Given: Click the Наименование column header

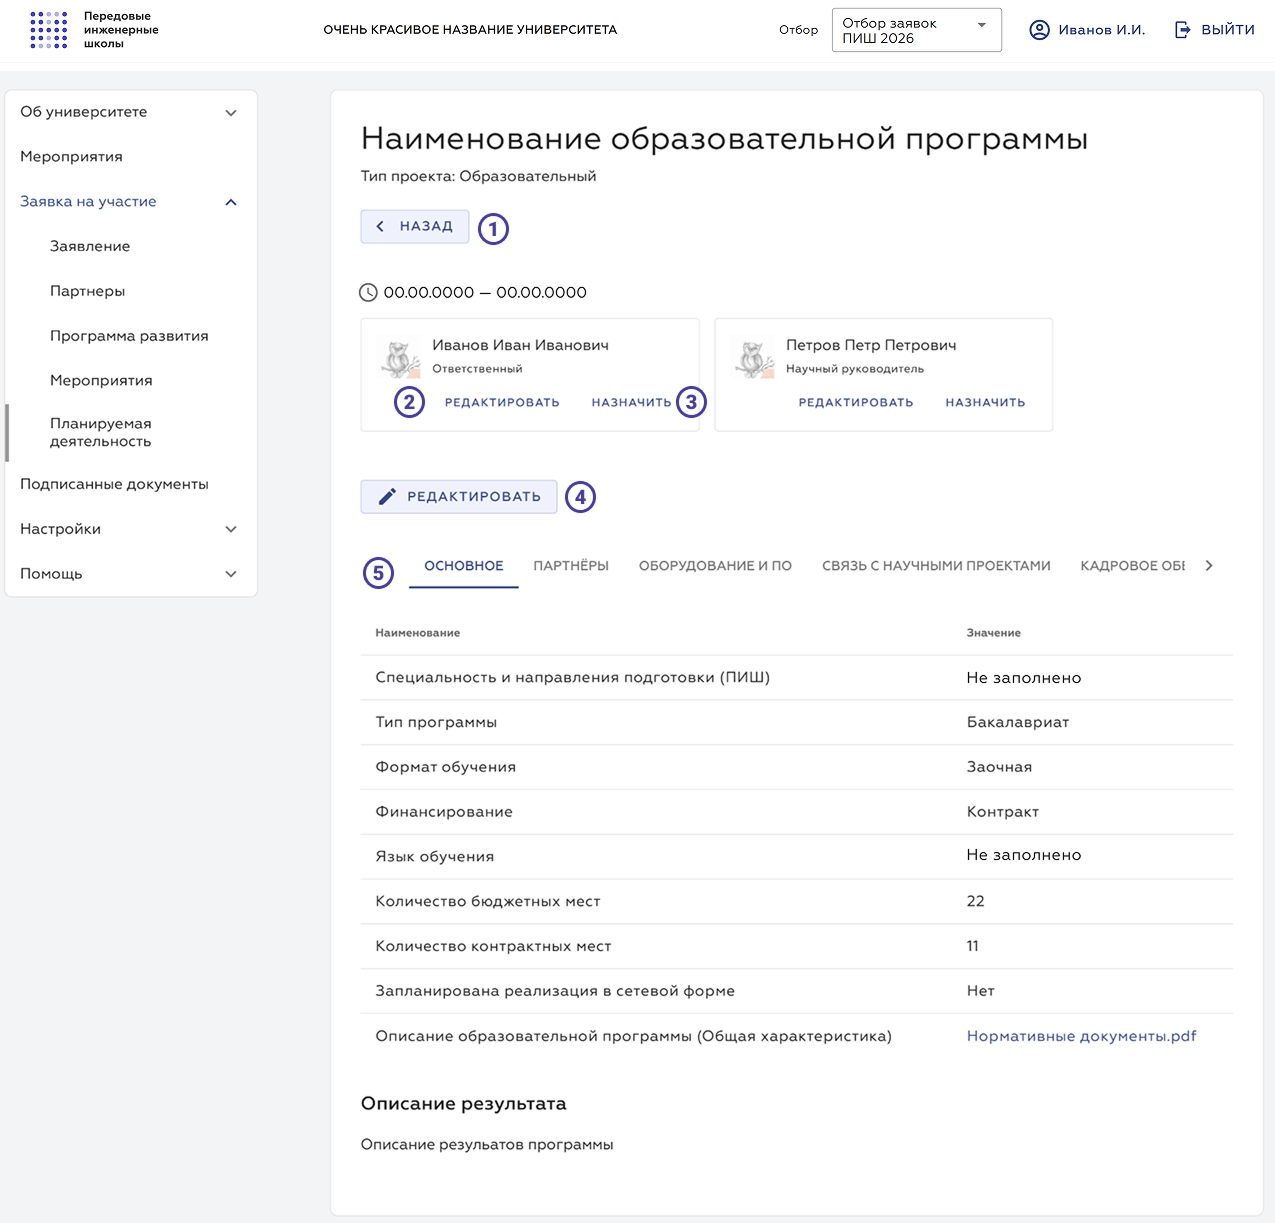Looking at the screenshot, I should pyautogui.click(x=418, y=633).
